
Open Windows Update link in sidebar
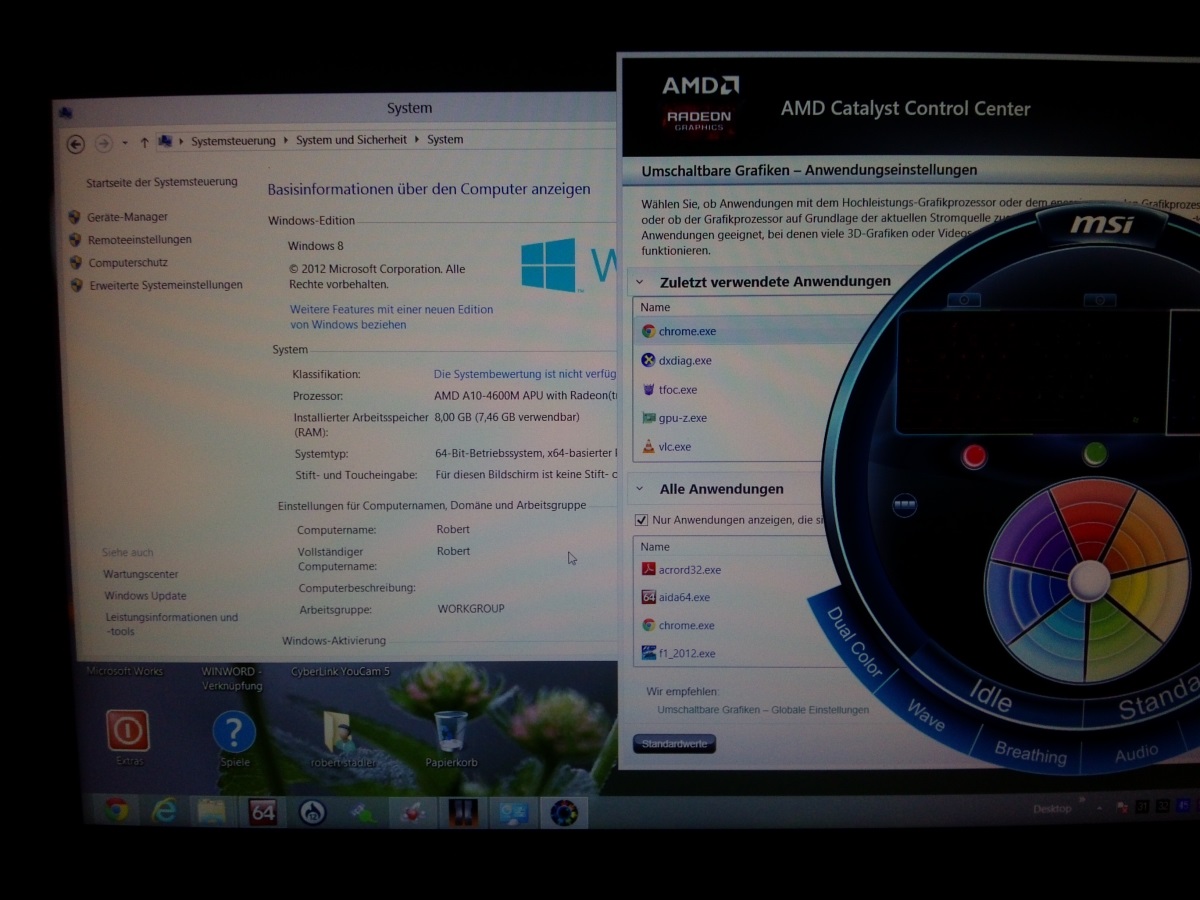146,596
